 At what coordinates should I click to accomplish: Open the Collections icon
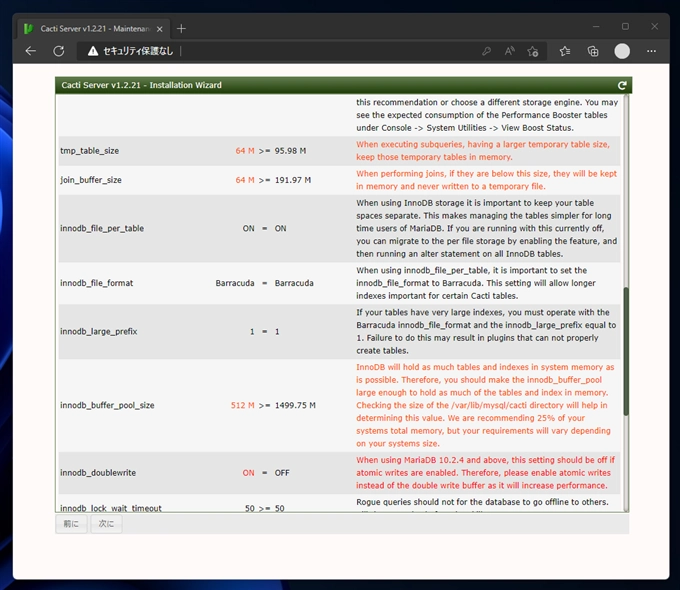[x=593, y=51]
